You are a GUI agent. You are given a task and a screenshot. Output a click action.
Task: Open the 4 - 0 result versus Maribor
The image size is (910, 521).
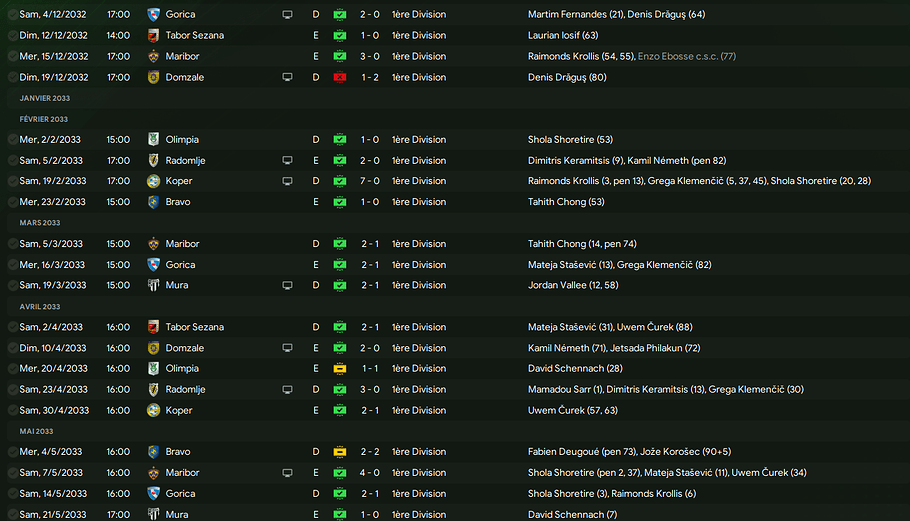pyautogui.click(x=369, y=473)
